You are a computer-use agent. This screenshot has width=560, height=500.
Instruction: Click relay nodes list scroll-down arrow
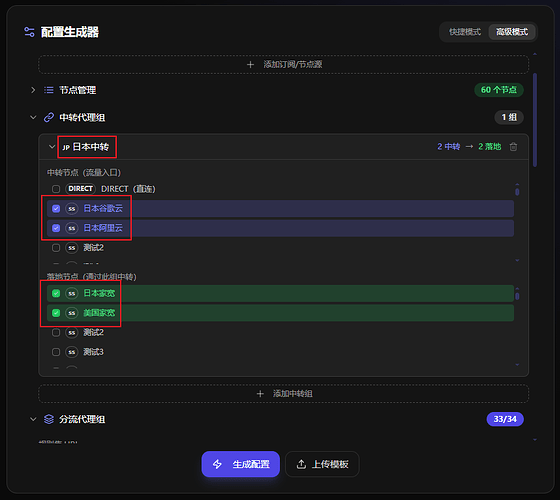pyautogui.click(x=517, y=260)
